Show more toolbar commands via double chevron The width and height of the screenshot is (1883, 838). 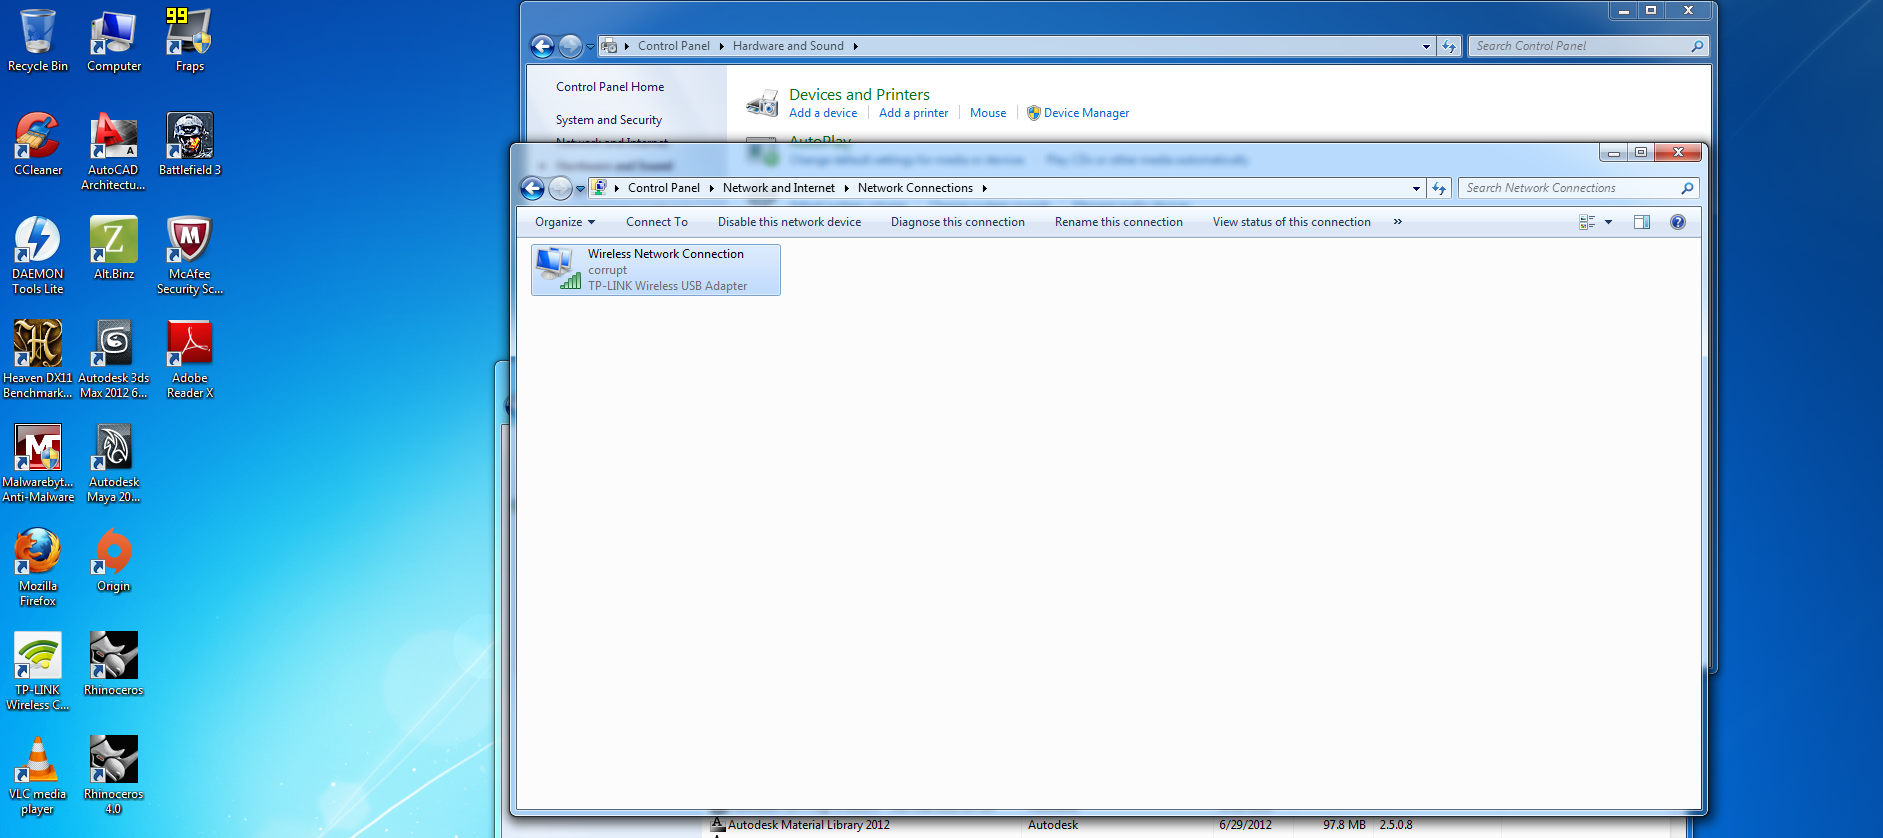(1398, 222)
